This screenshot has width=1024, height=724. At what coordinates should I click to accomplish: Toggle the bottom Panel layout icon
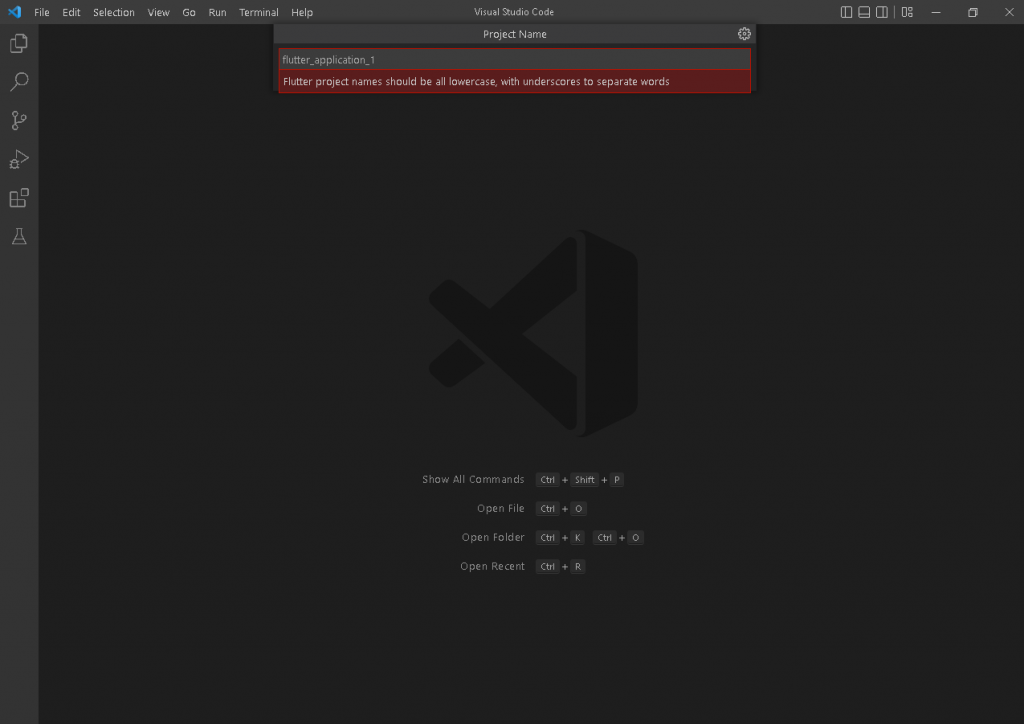(863, 12)
